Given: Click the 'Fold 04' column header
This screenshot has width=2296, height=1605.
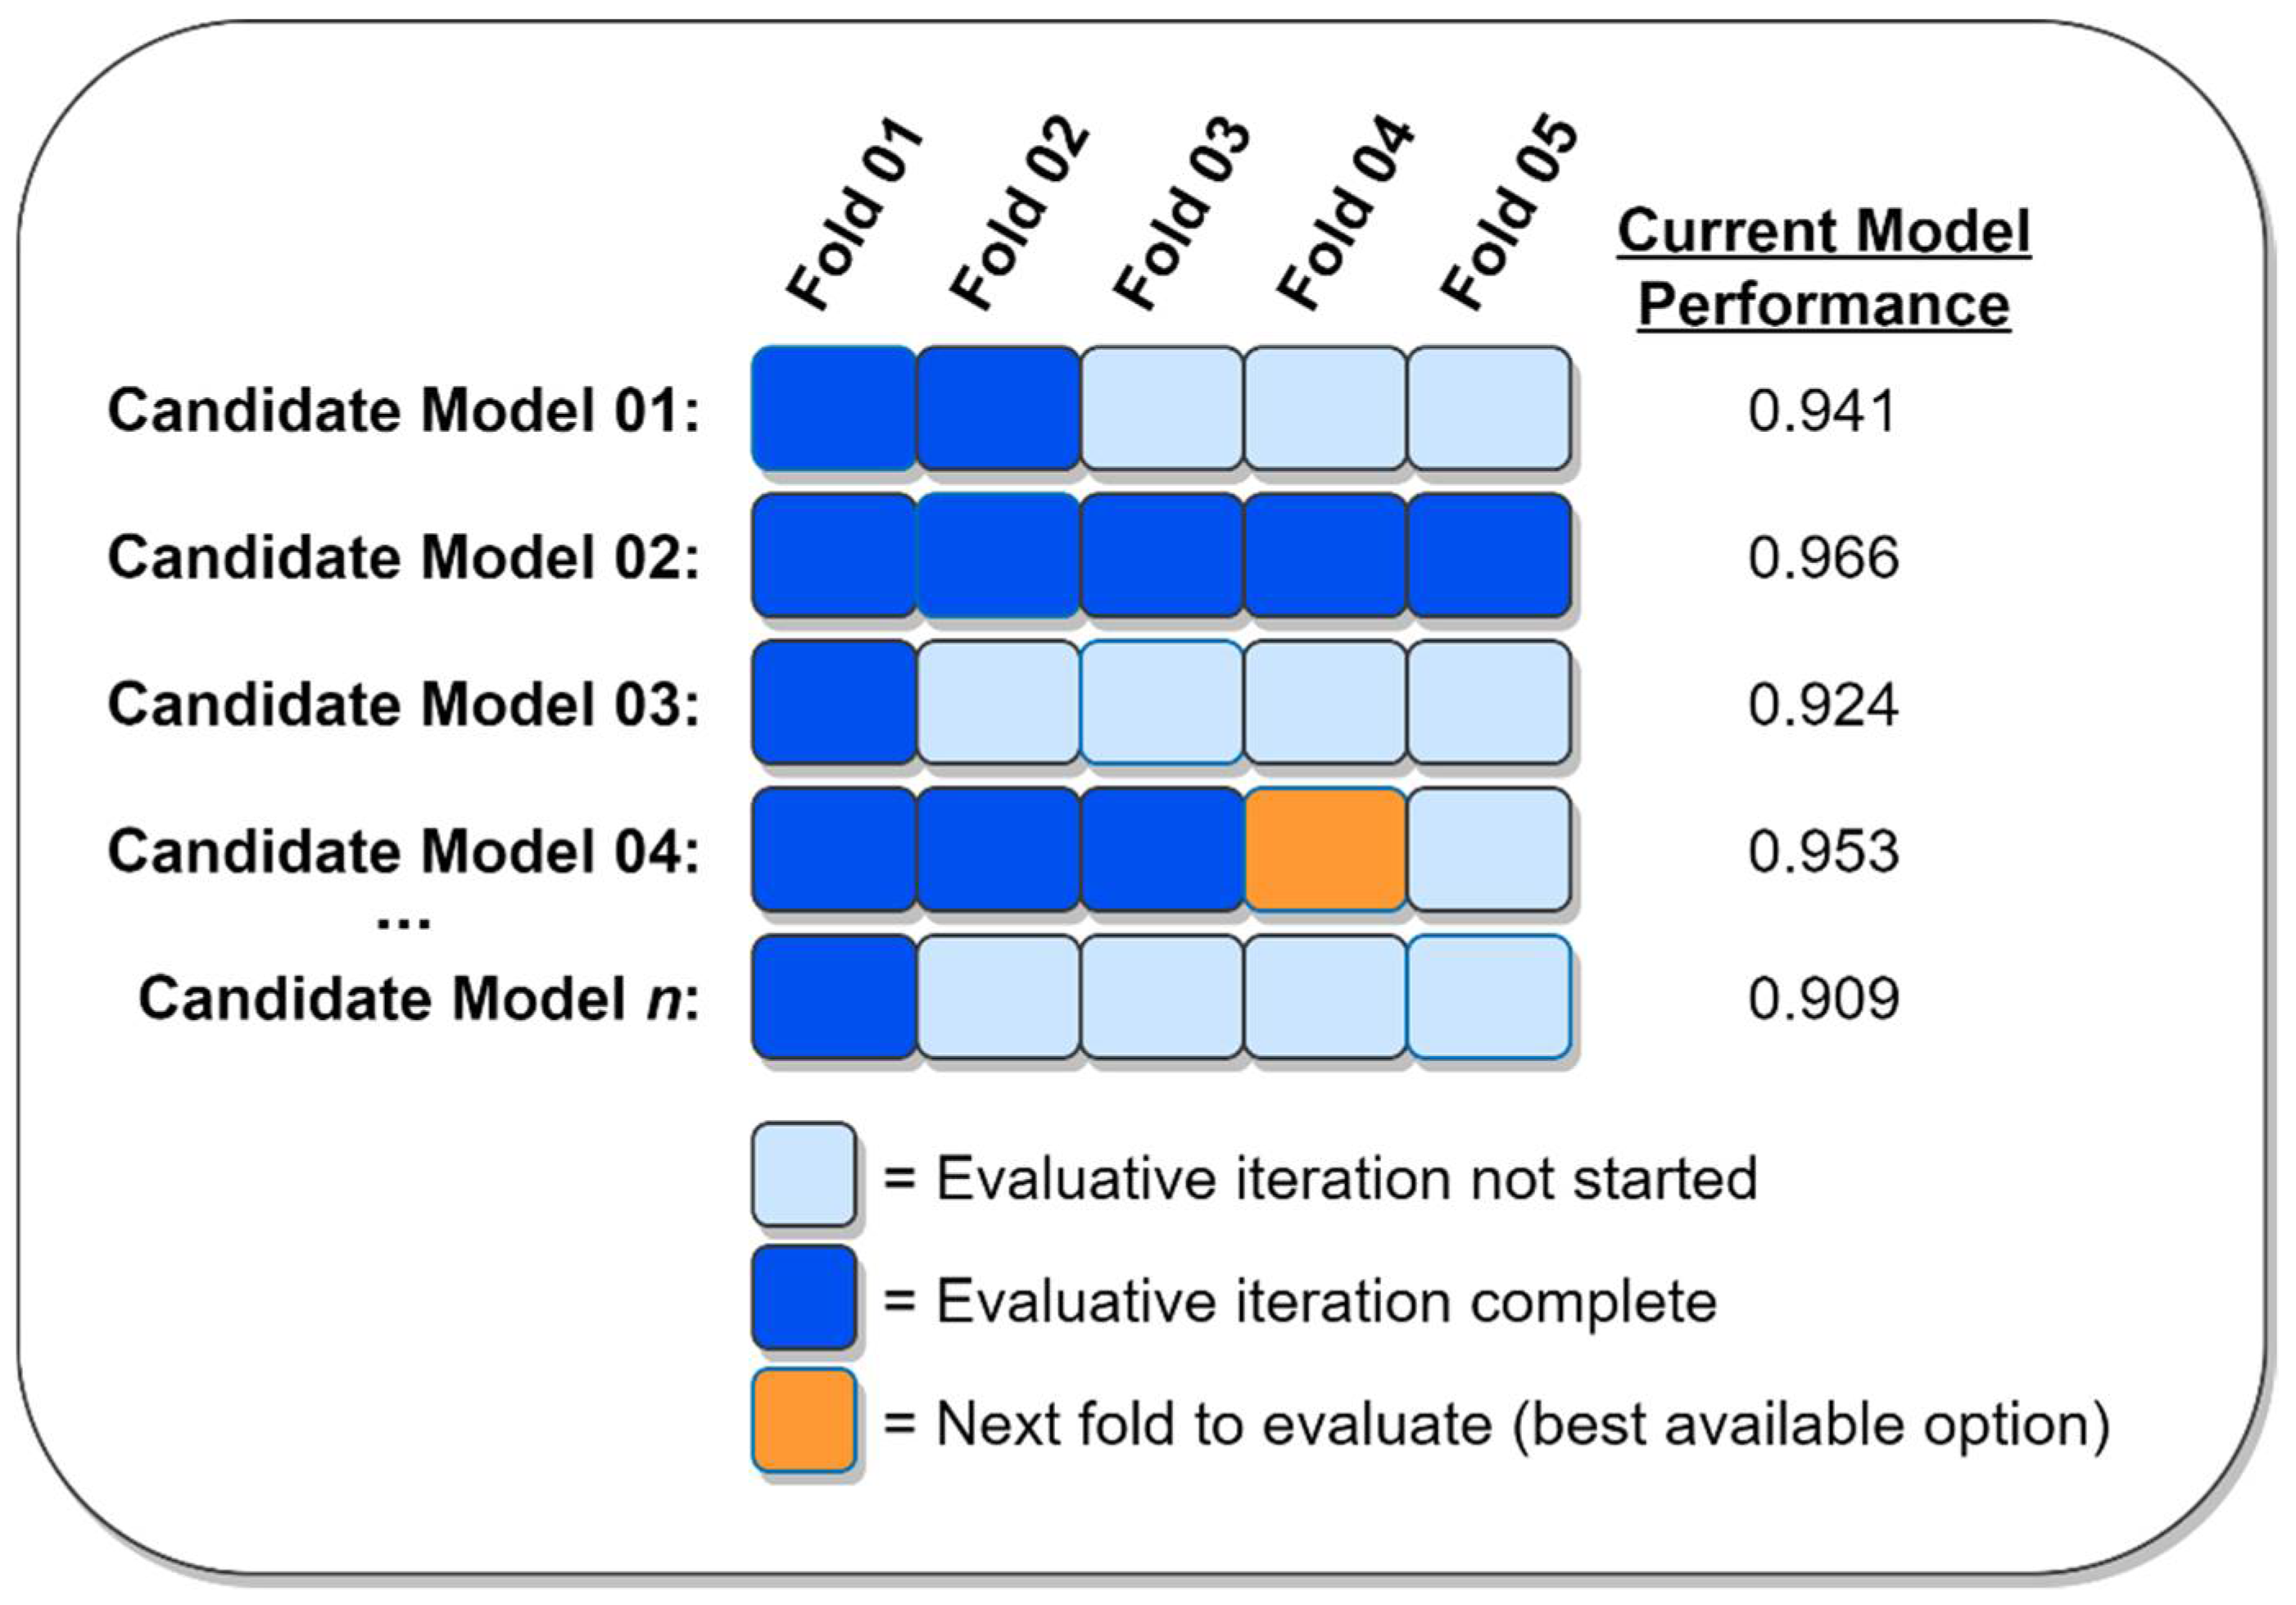Looking at the screenshot, I should coord(1345,213).
